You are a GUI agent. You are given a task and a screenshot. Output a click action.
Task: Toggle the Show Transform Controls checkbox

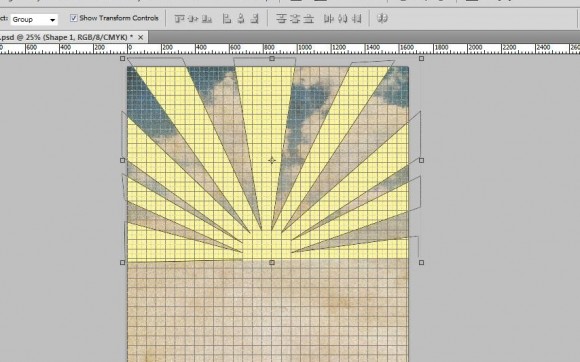[x=74, y=18]
